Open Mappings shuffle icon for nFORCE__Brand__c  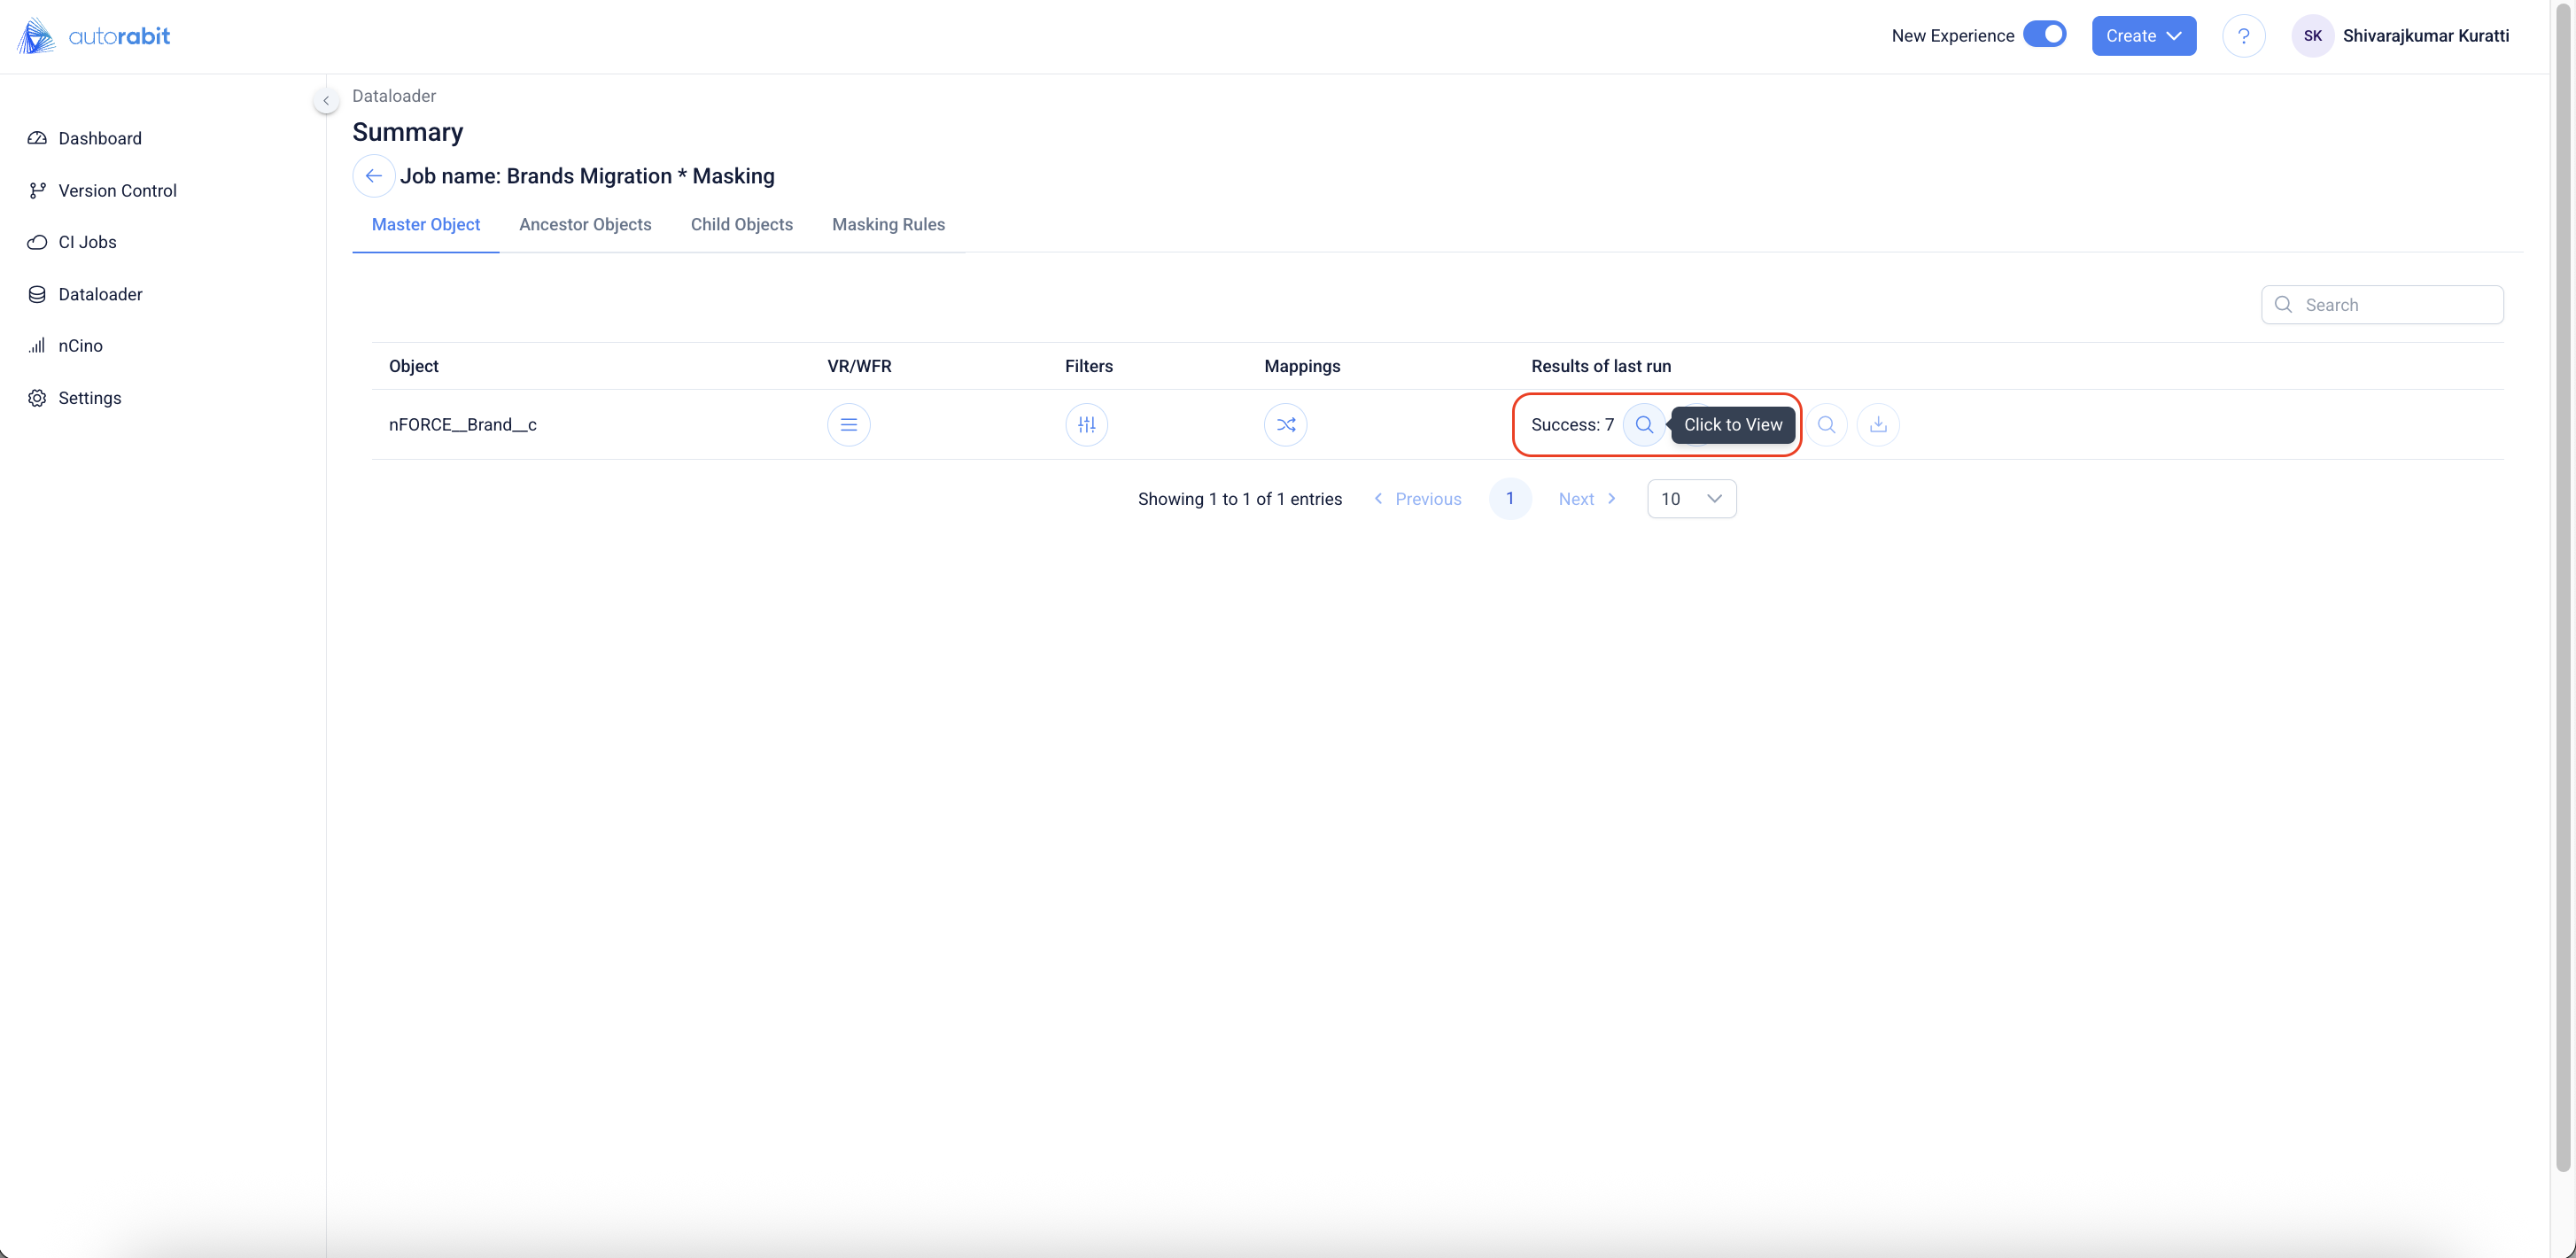[x=1285, y=424]
